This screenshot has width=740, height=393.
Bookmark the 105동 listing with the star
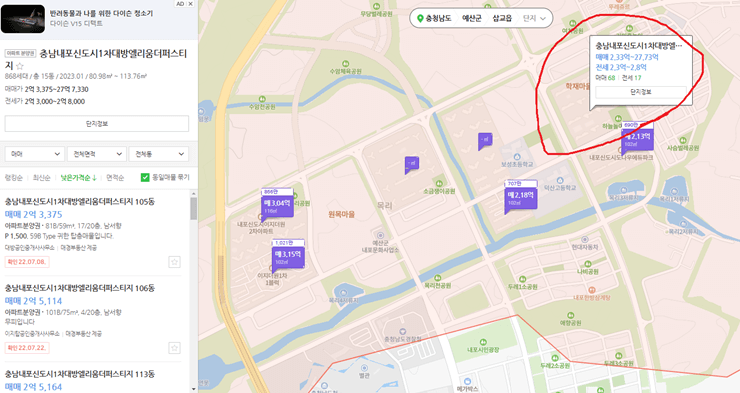[x=174, y=262]
